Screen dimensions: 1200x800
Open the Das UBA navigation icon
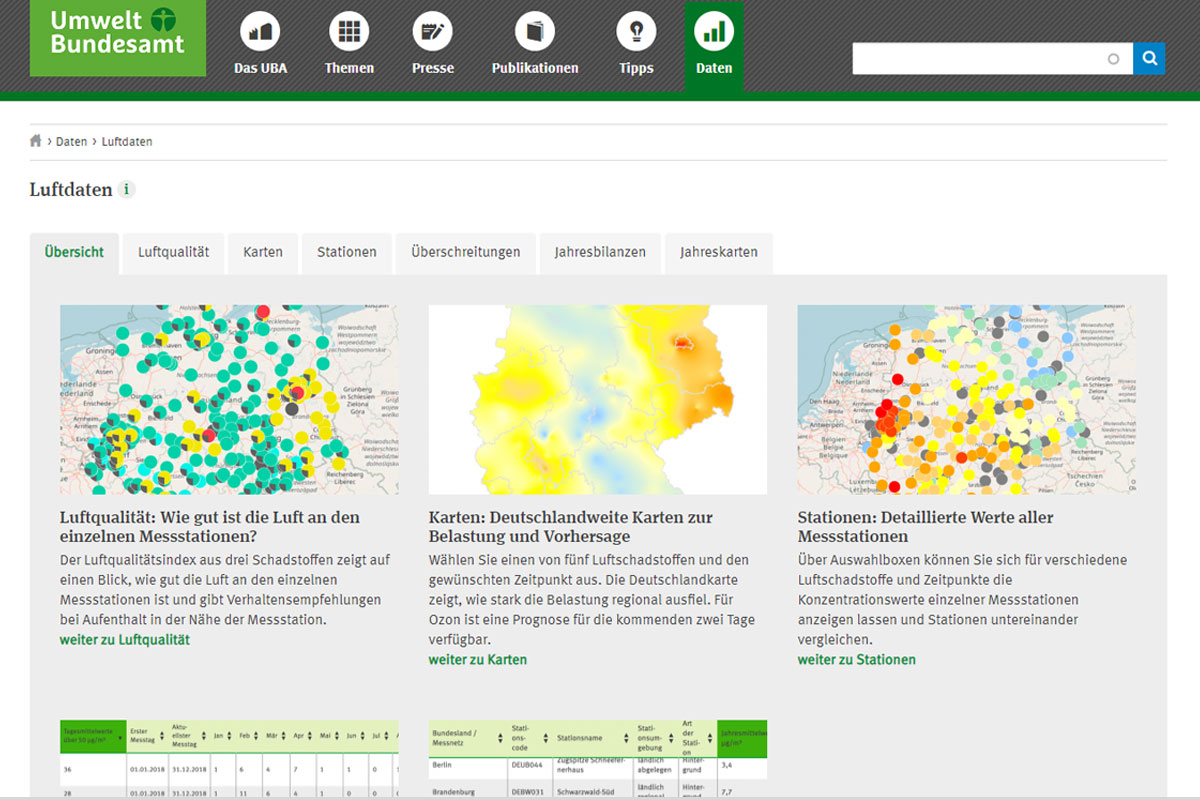[260, 33]
